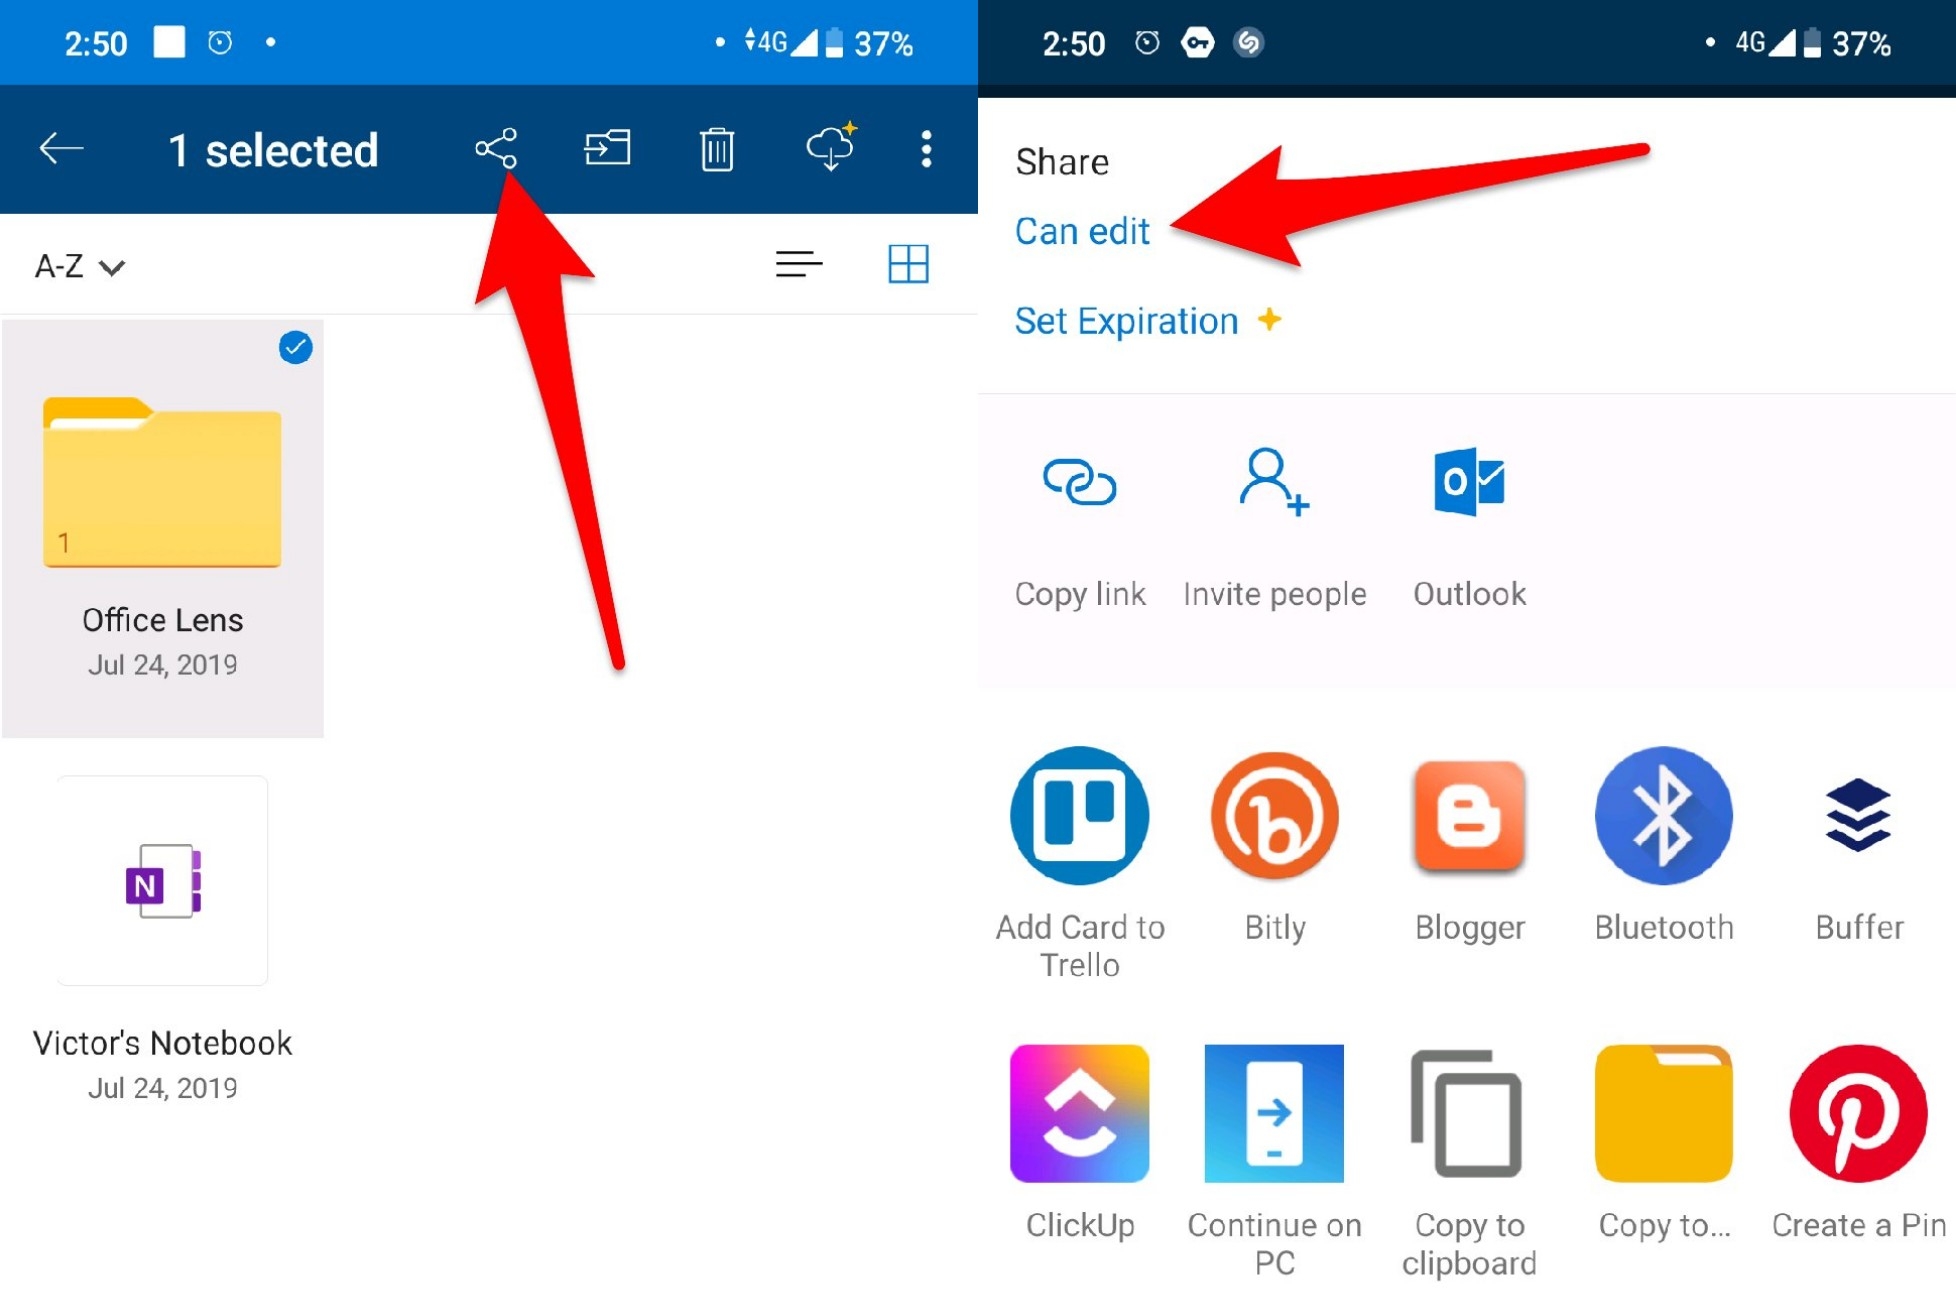1956x1315 pixels.
Task: Select Add Card to Trello icon
Action: click(x=1079, y=816)
